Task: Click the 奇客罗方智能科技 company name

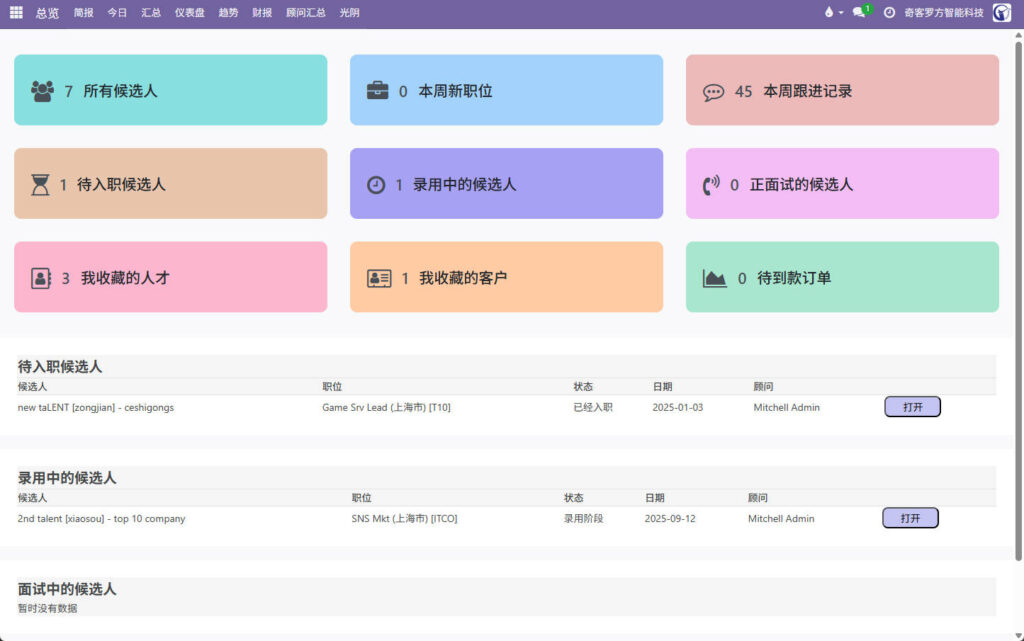Action: 946,12
